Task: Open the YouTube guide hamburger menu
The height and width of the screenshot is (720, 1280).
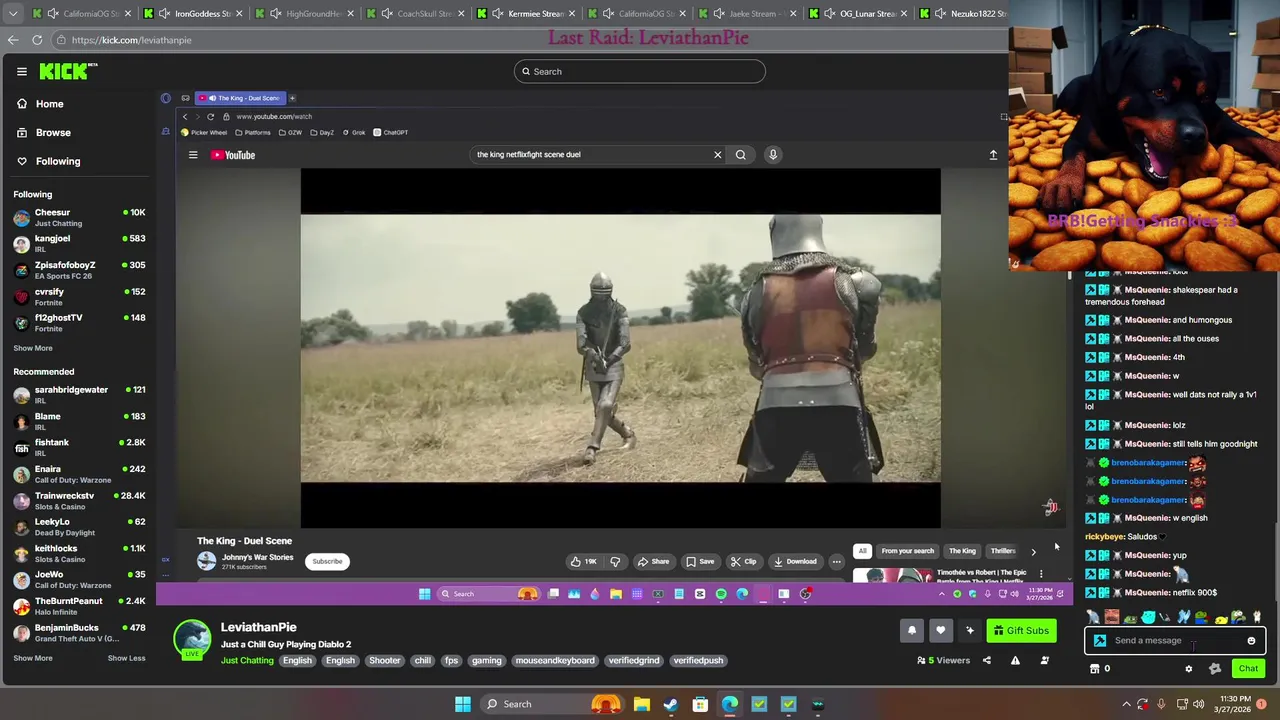Action: click(x=193, y=155)
